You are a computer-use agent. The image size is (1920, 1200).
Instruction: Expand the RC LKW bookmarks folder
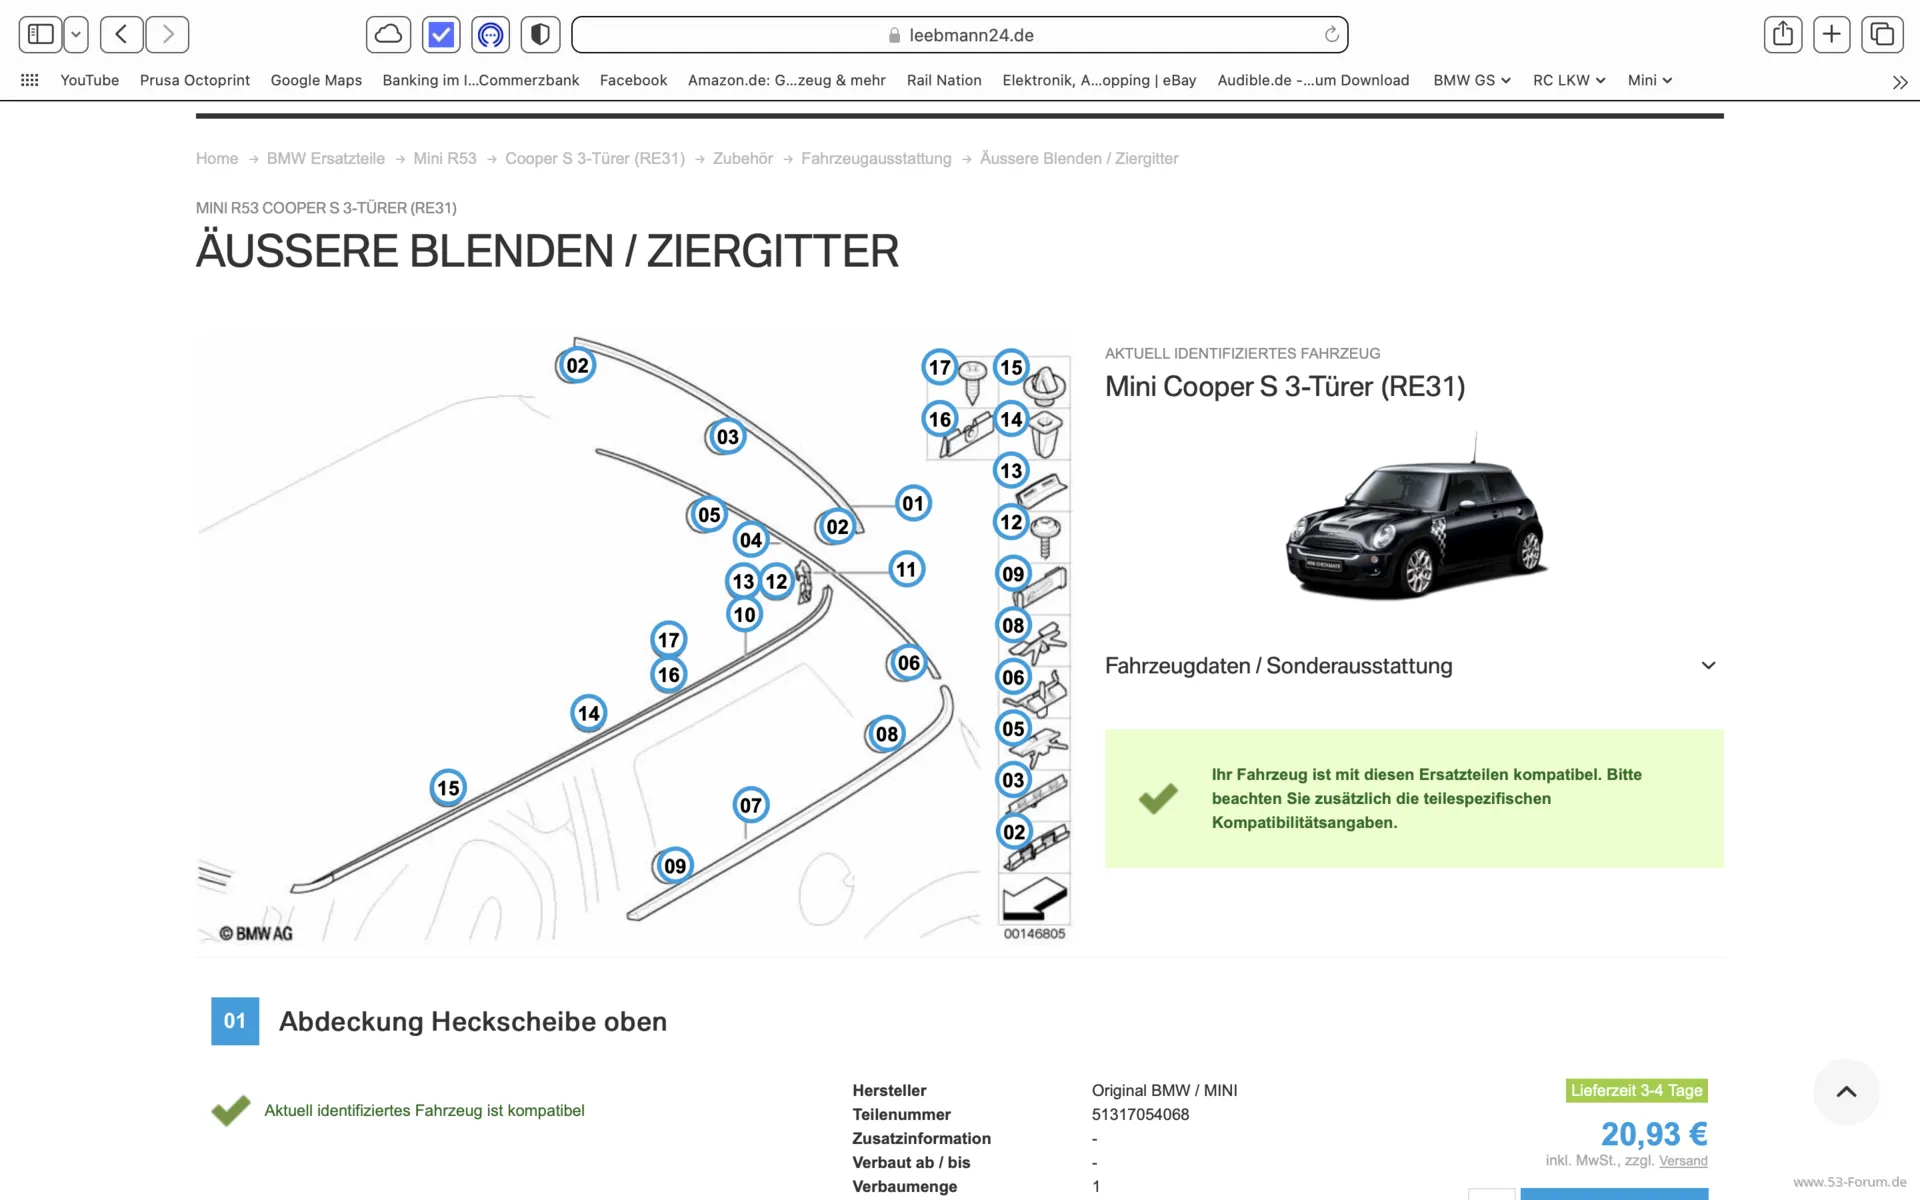click(1569, 80)
